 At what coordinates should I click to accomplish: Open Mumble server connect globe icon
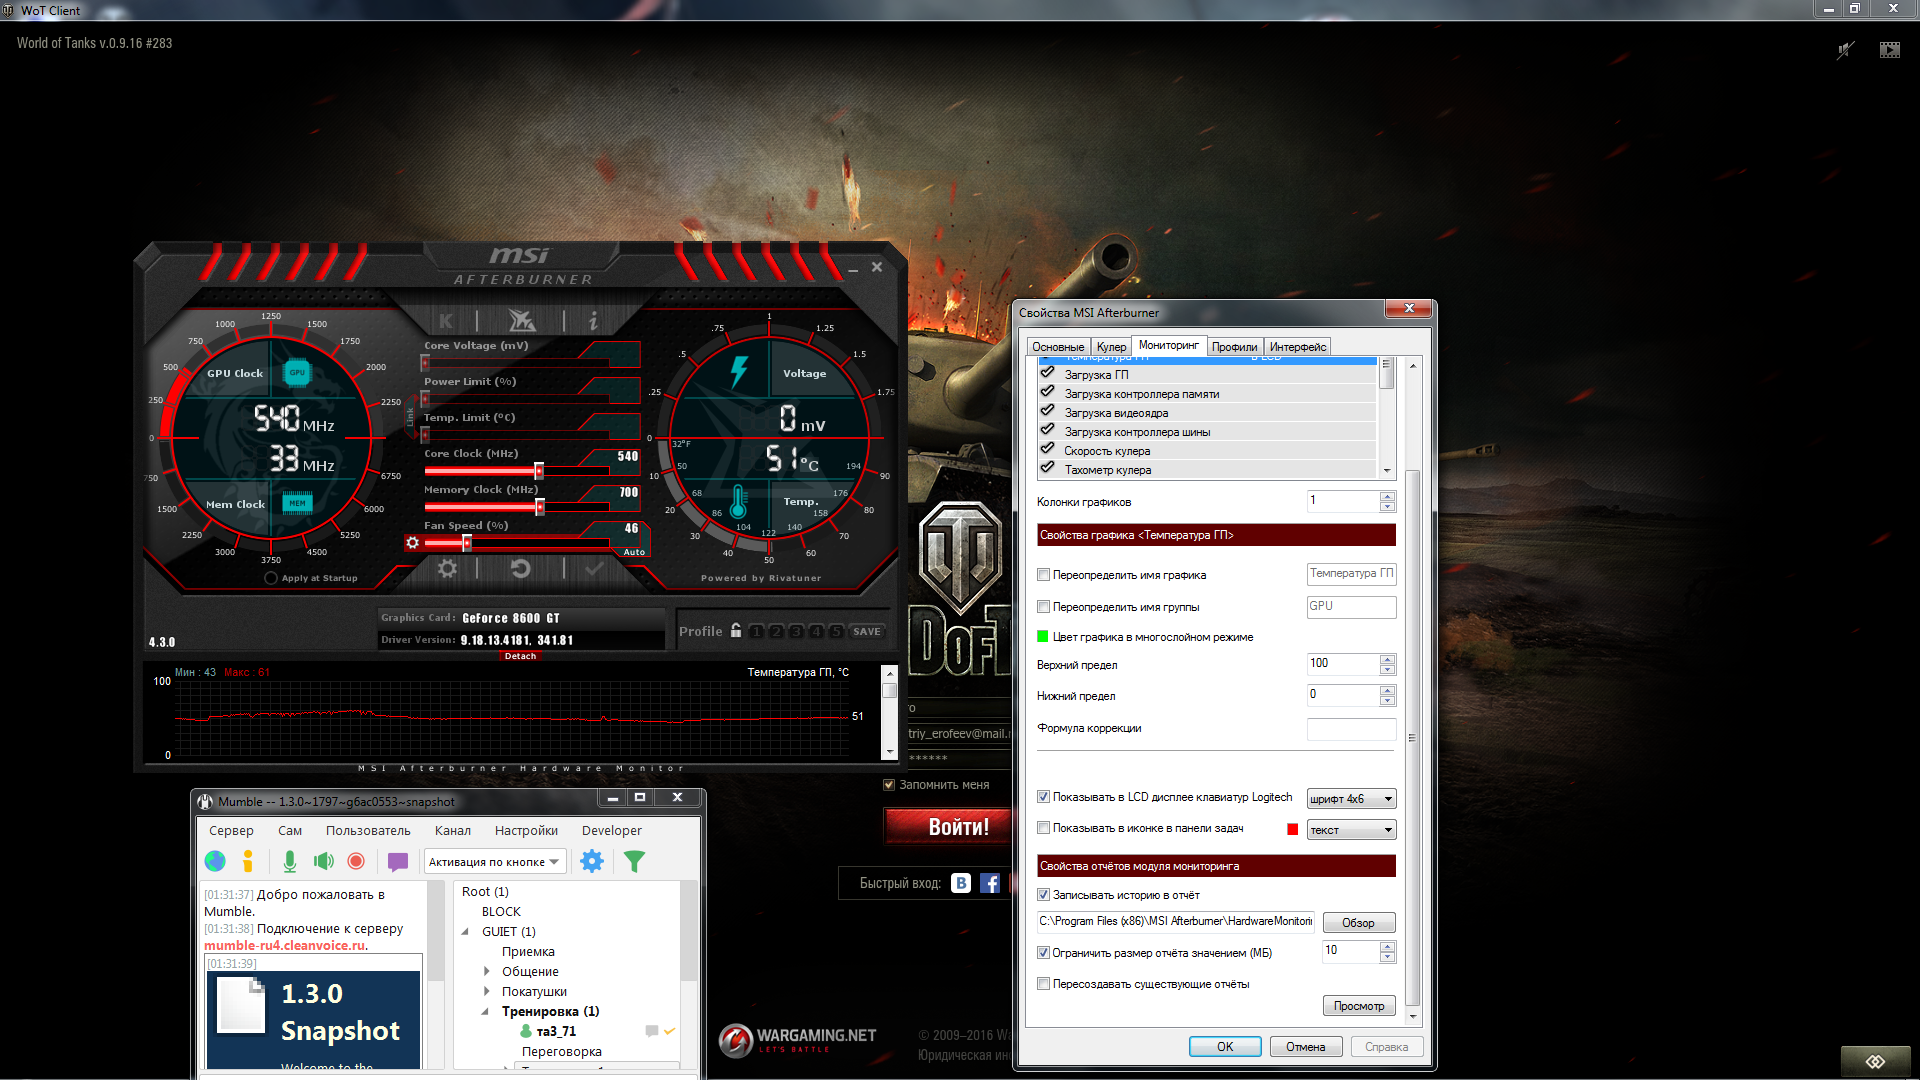pyautogui.click(x=215, y=861)
